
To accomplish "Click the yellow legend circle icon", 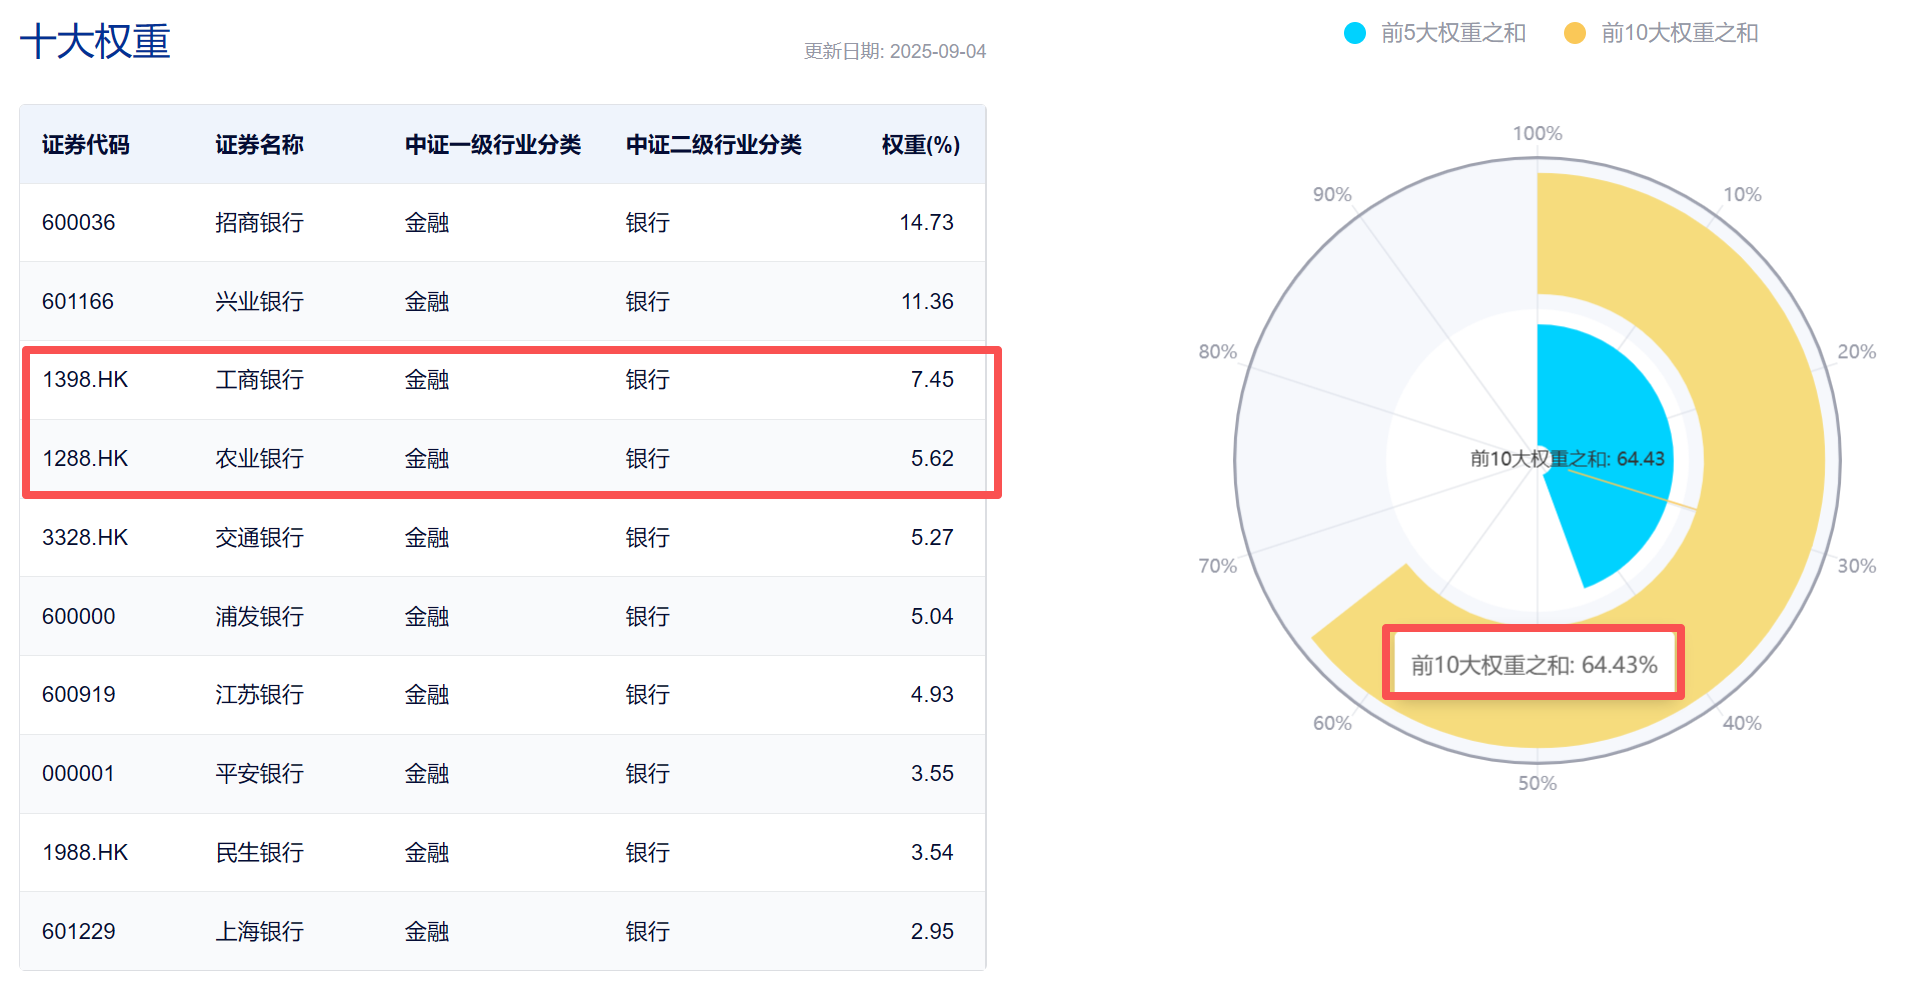I will pyautogui.click(x=1575, y=33).
